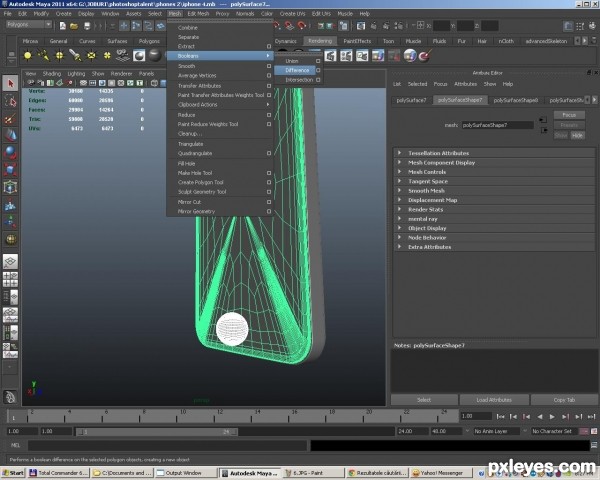Click Copy Tab button
Viewport: 600px width, 480px height.
(x=564, y=400)
